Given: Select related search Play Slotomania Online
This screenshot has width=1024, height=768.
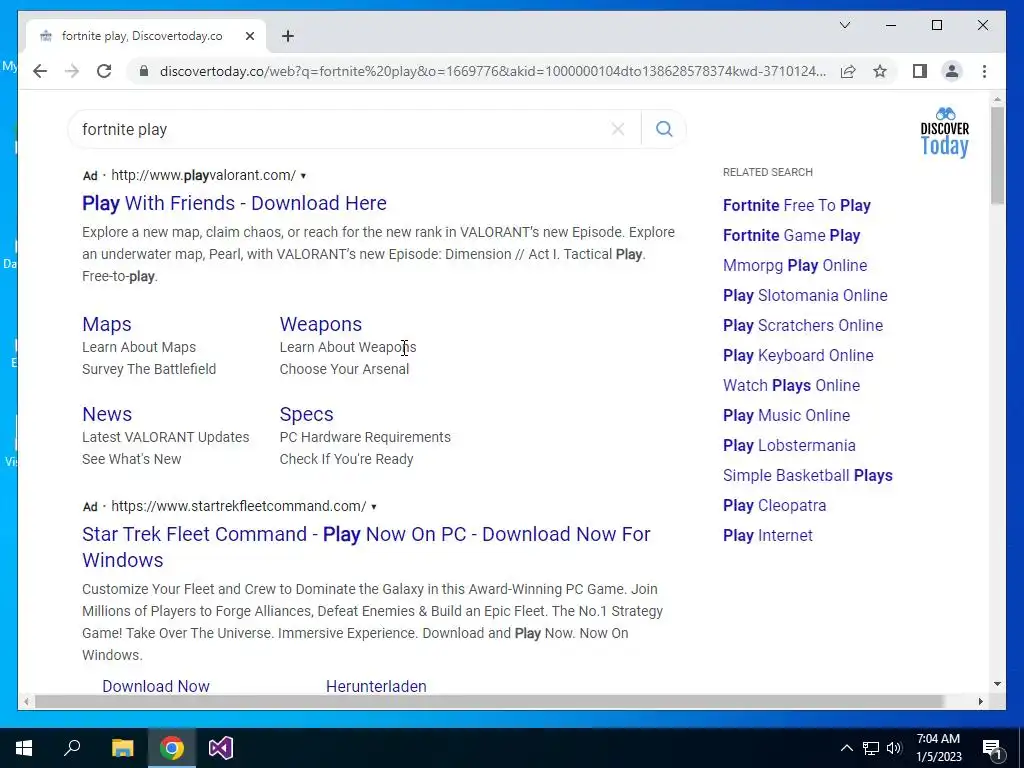Looking at the screenshot, I should click(x=805, y=295).
